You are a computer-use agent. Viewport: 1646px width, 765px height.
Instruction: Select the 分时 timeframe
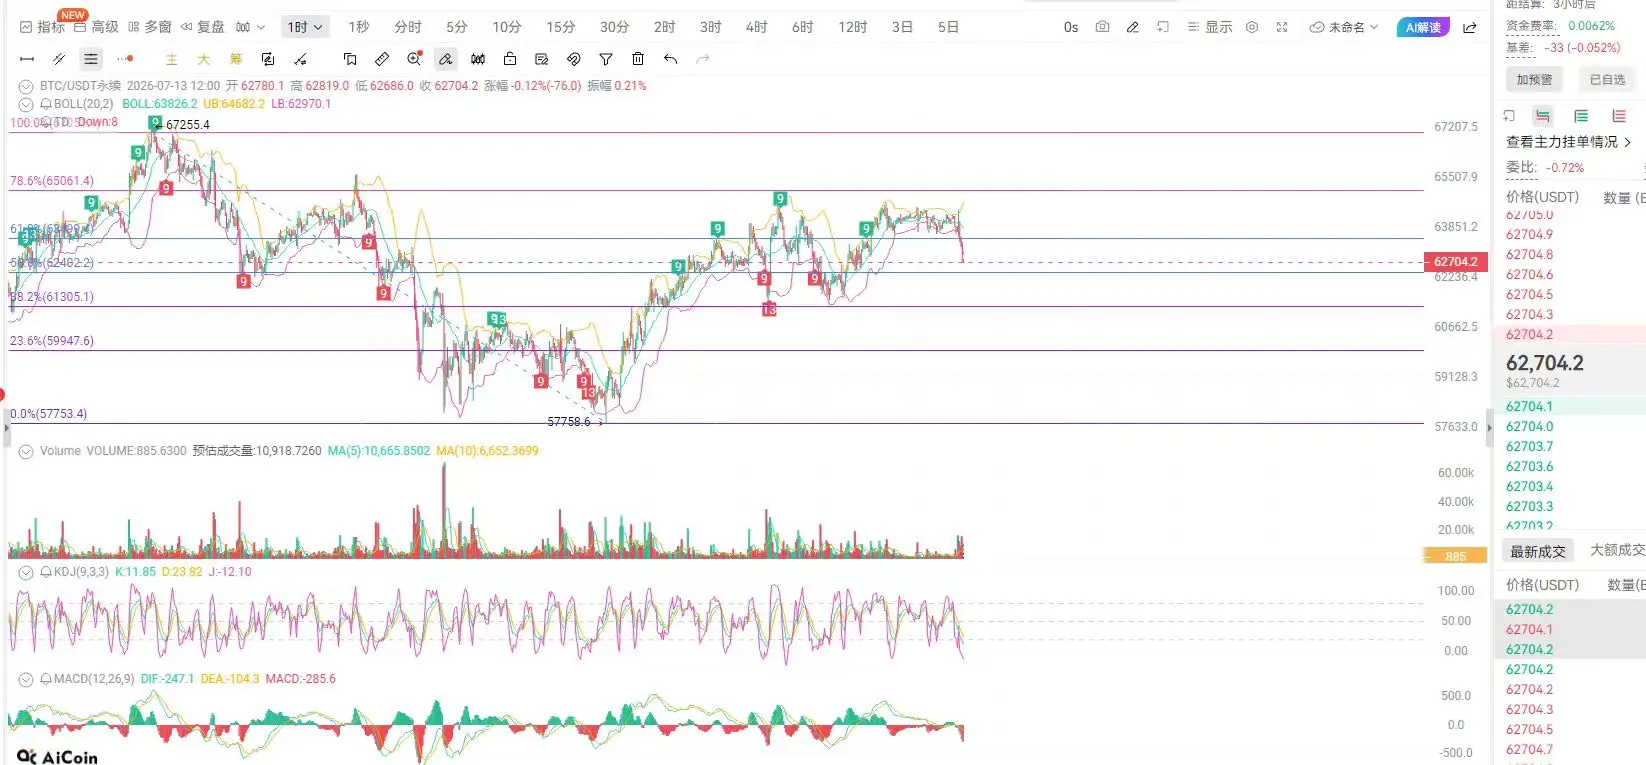tap(408, 27)
